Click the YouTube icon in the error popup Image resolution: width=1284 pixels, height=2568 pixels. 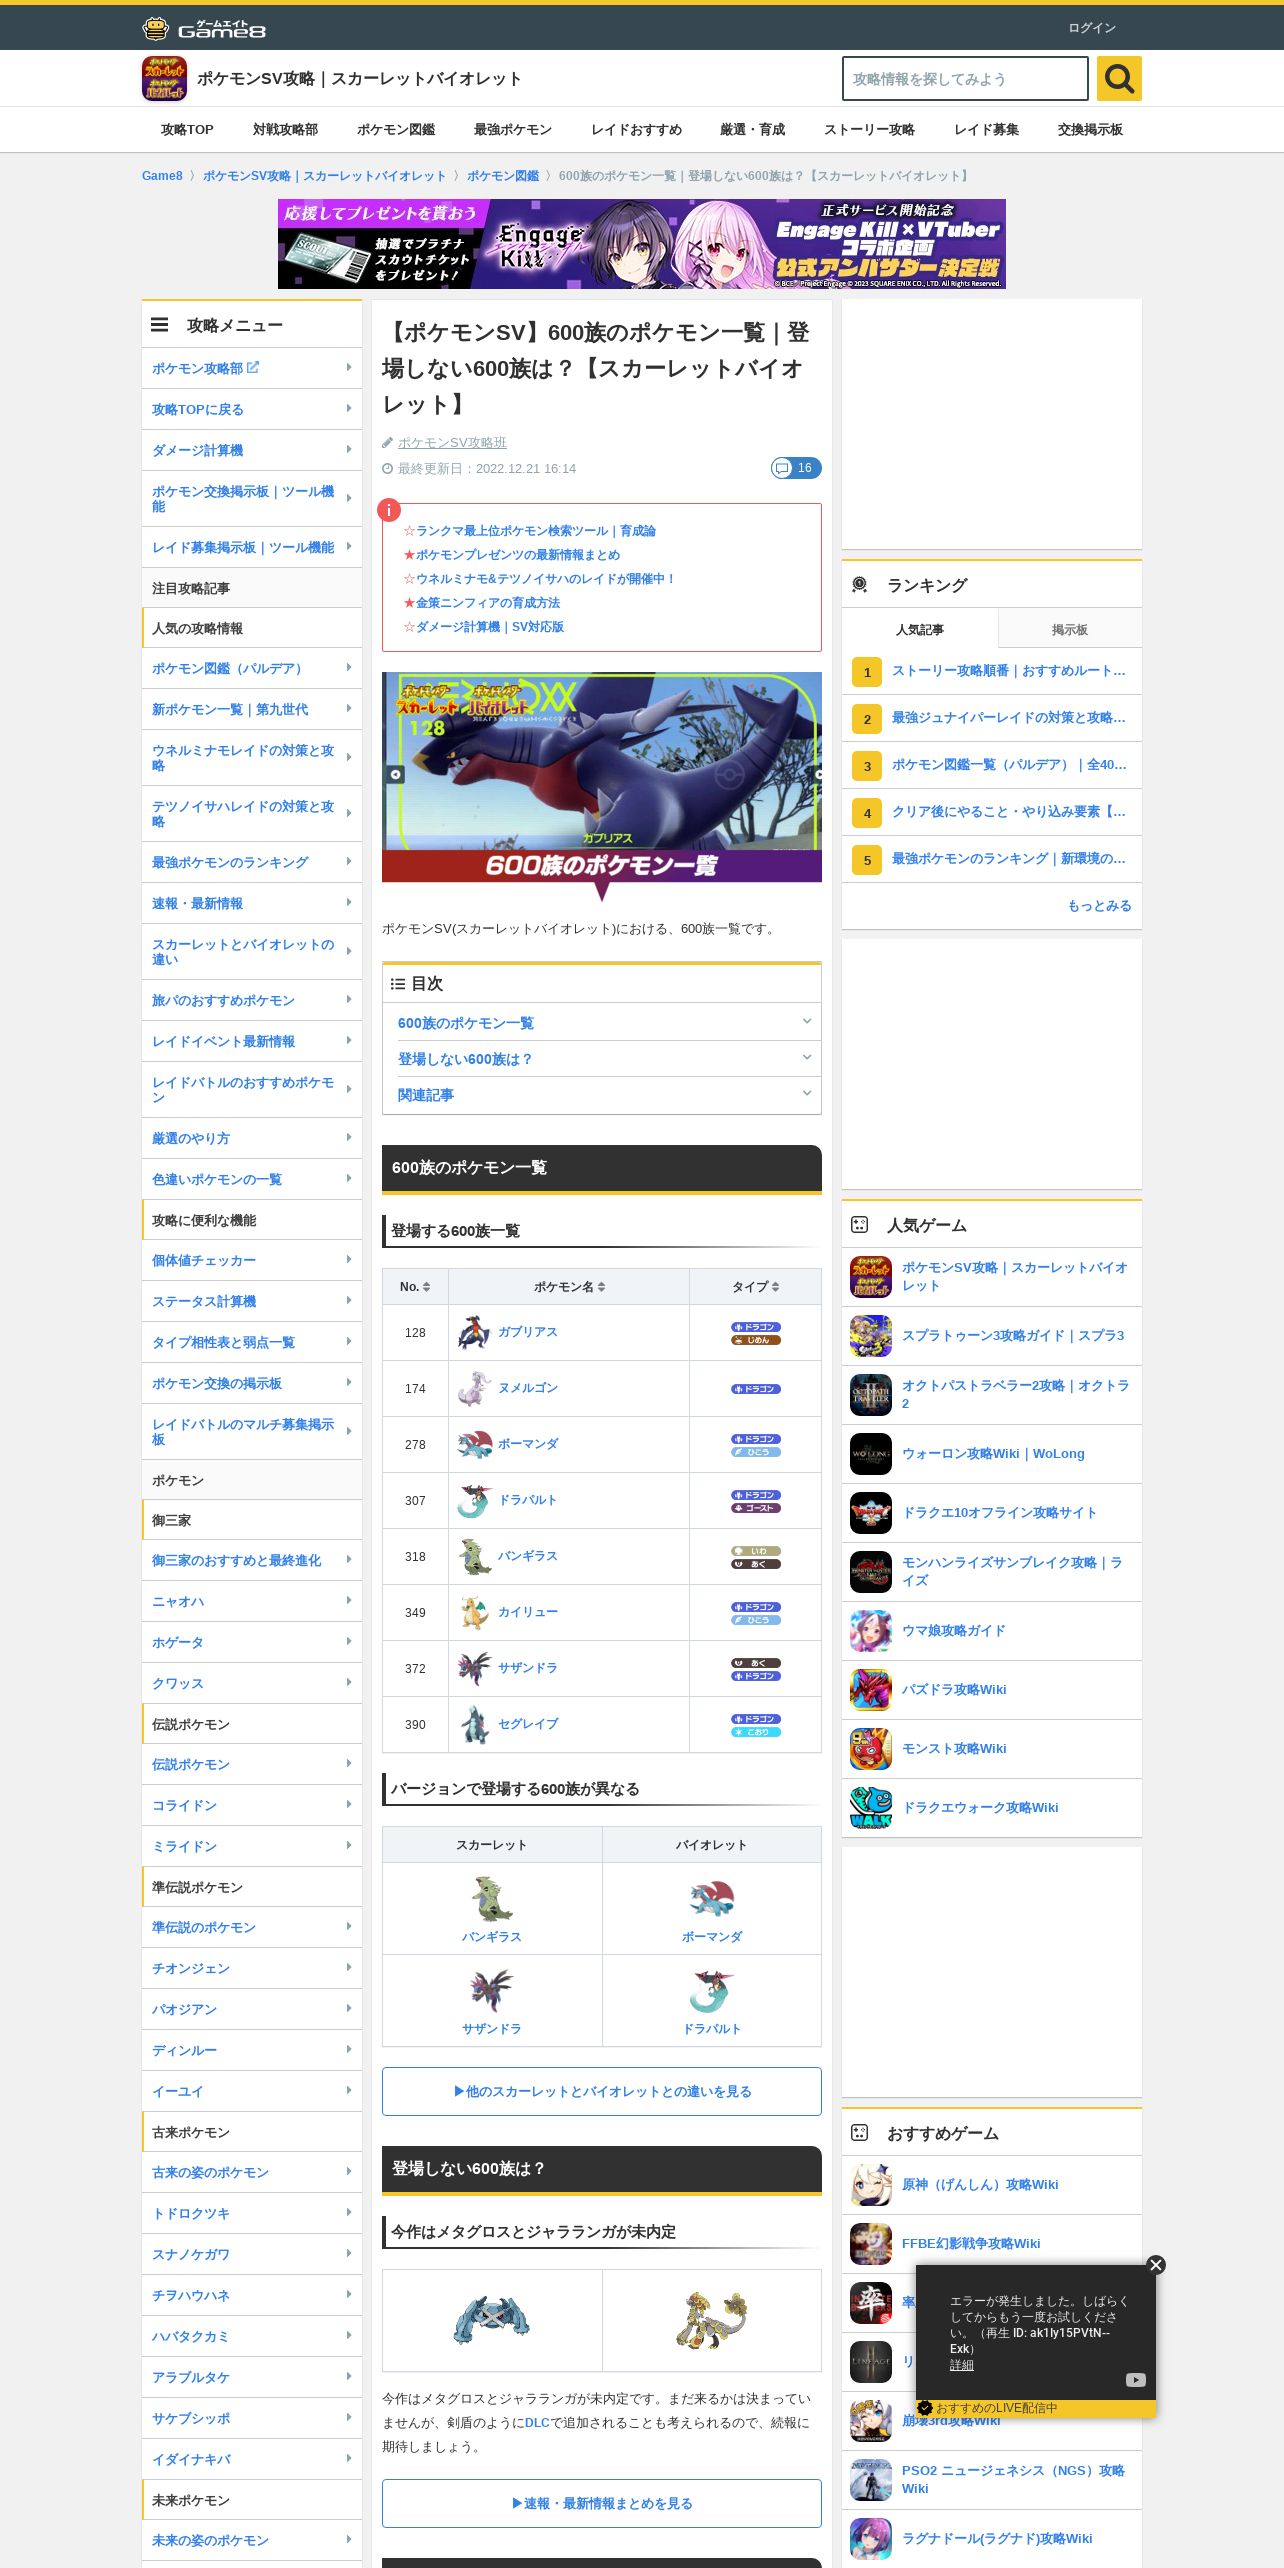[1135, 2380]
